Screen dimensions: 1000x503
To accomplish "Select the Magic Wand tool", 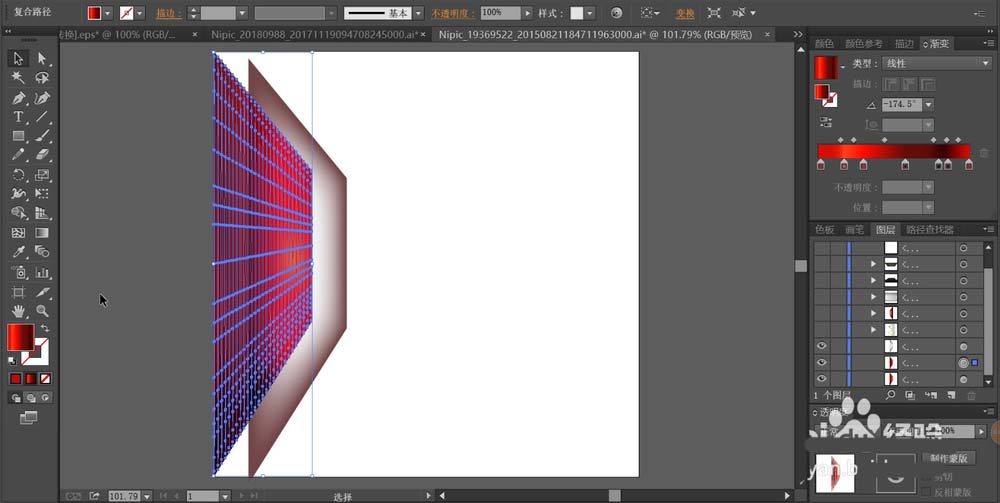I will pos(18,78).
